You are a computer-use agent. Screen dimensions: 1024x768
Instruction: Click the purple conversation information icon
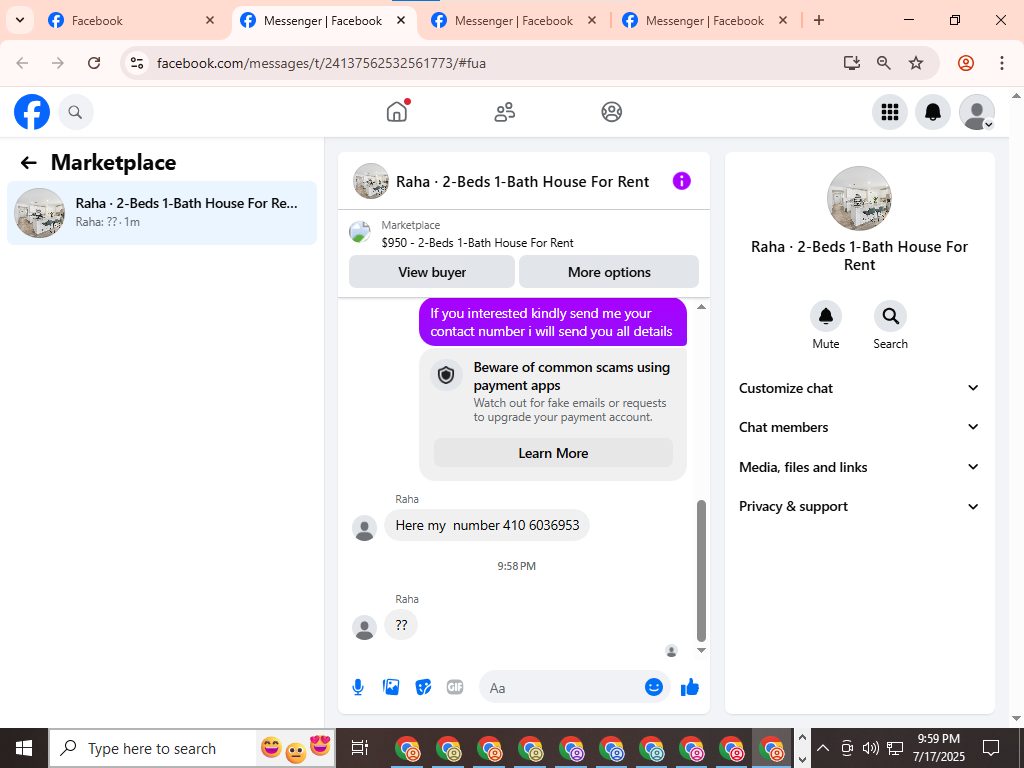(681, 181)
